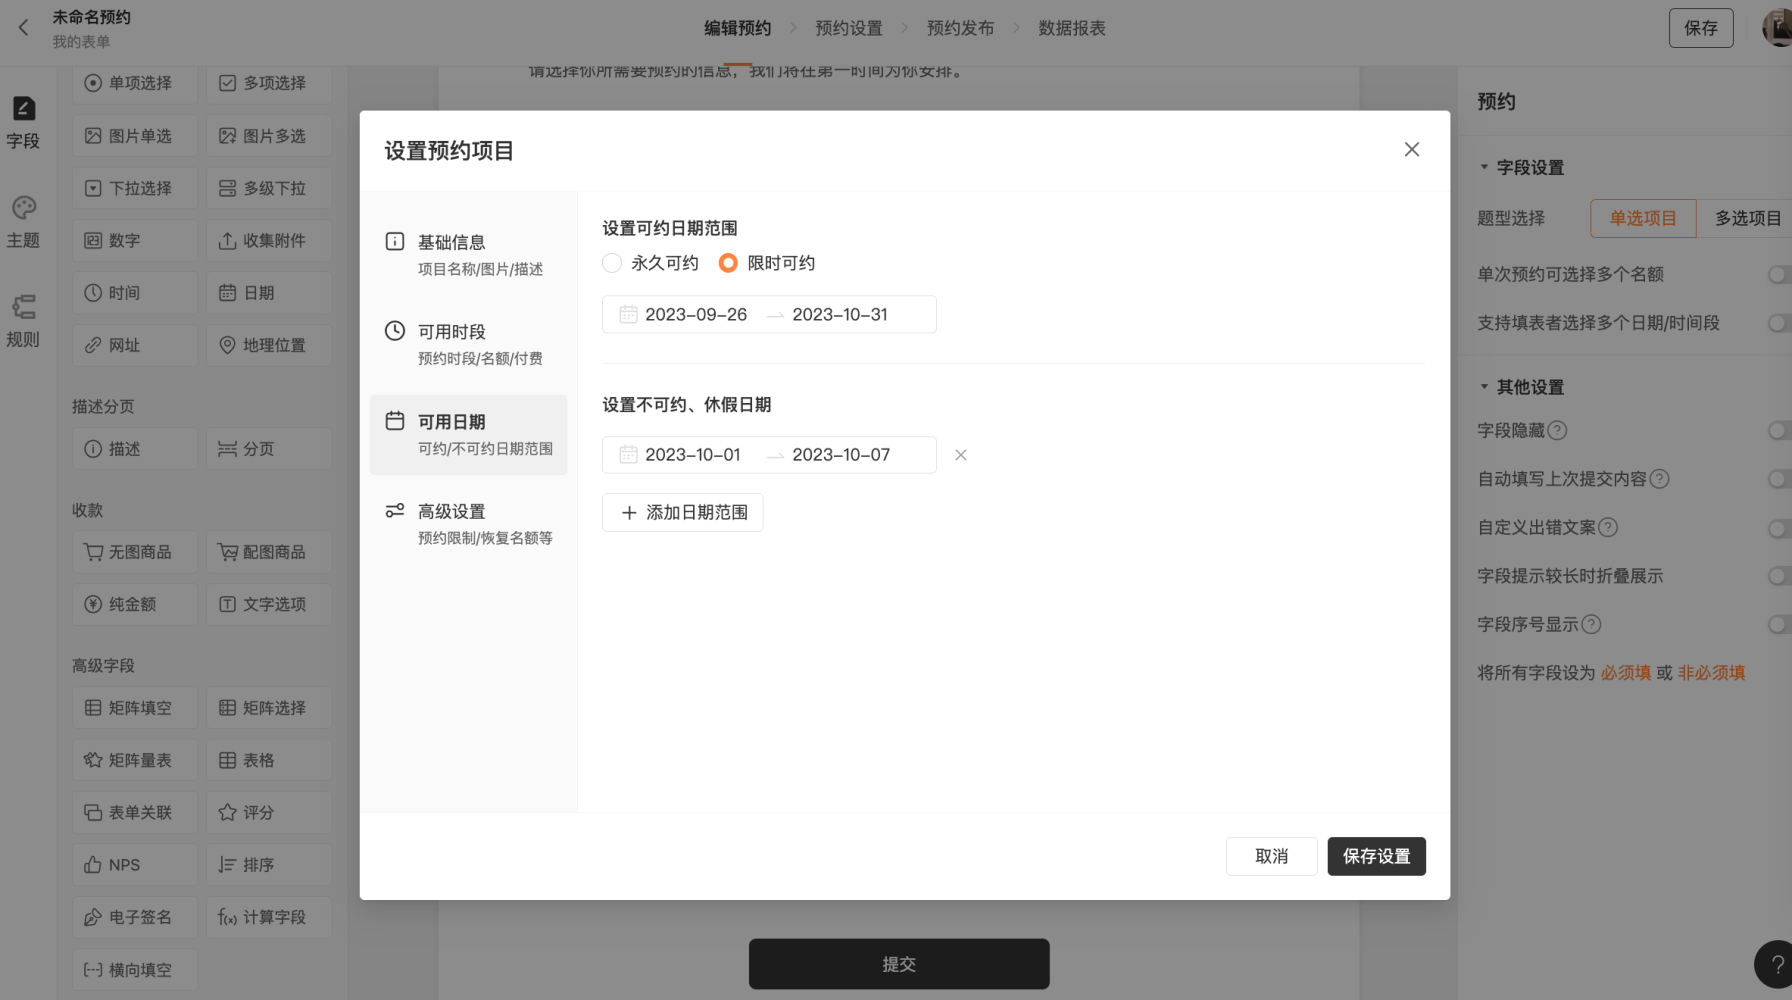
Task: Toggle 自动填写上次提交内容 switch
Action: (1779, 479)
